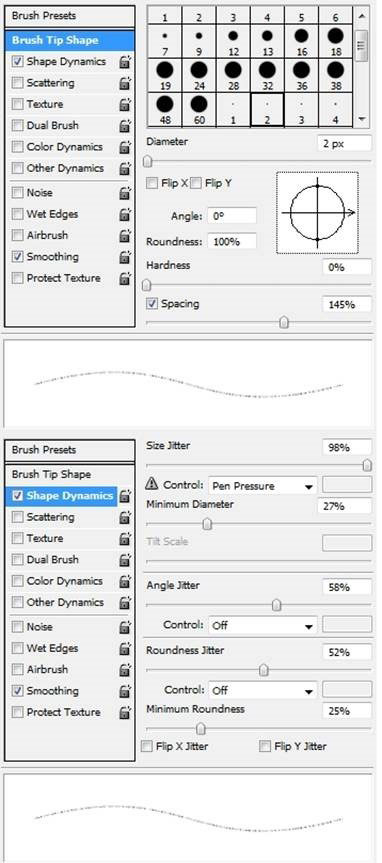The height and width of the screenshot is (863, 382).
Task: Toggle lock icon beside Dual Brush in lower panel
Action: click(125, 560)
